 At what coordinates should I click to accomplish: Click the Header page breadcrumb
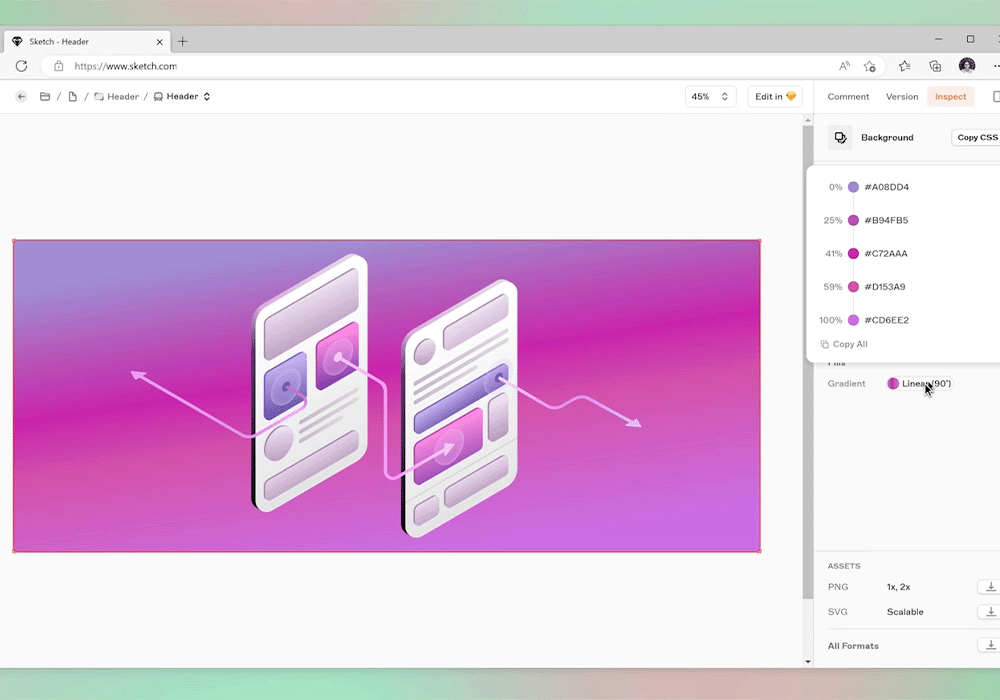[117, 96]
